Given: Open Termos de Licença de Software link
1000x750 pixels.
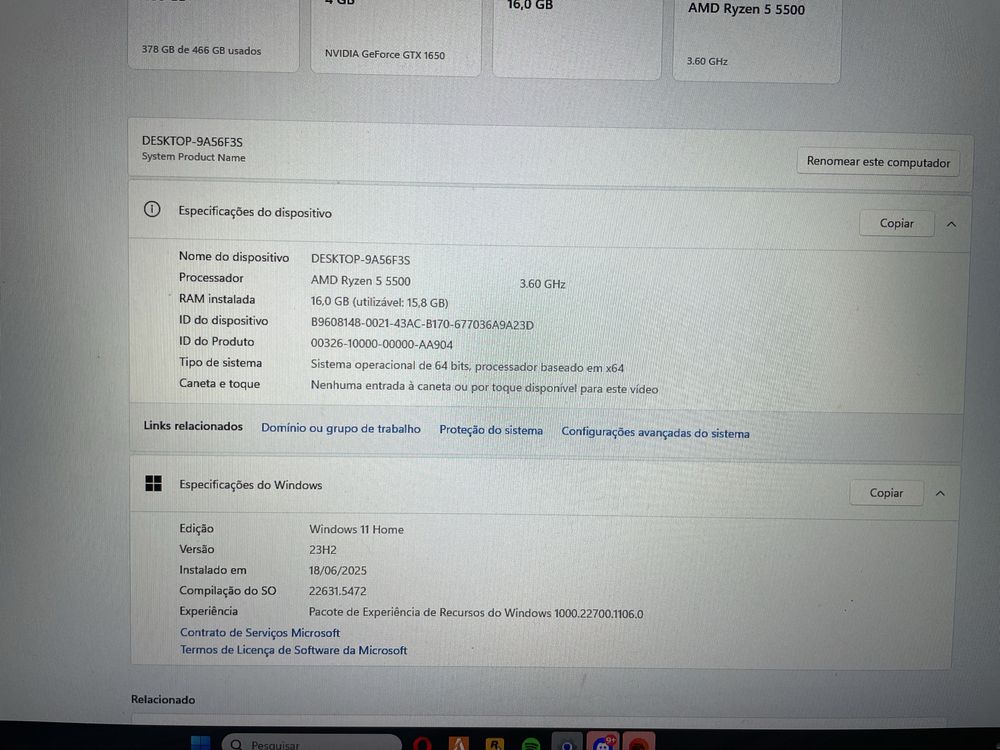Looking at the screenshot, I should 293,650.
